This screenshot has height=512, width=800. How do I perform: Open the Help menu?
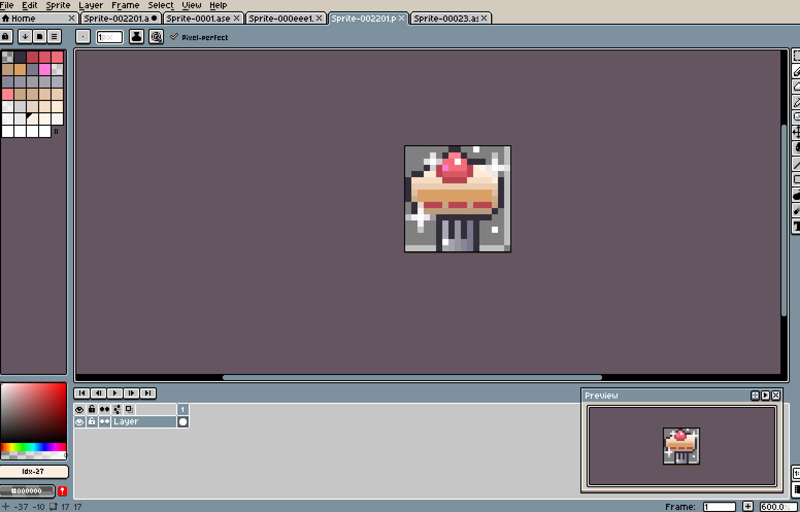218,5
